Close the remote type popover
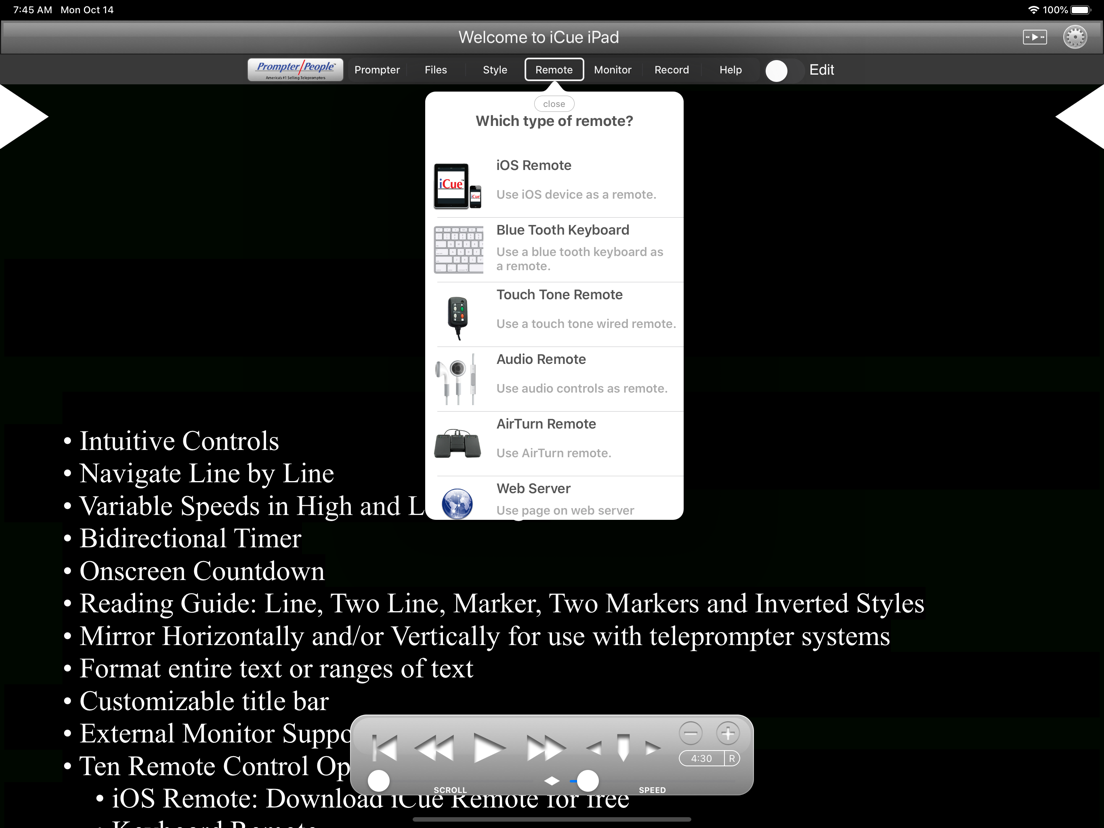 pyautogui.click(x=554, y=104)
